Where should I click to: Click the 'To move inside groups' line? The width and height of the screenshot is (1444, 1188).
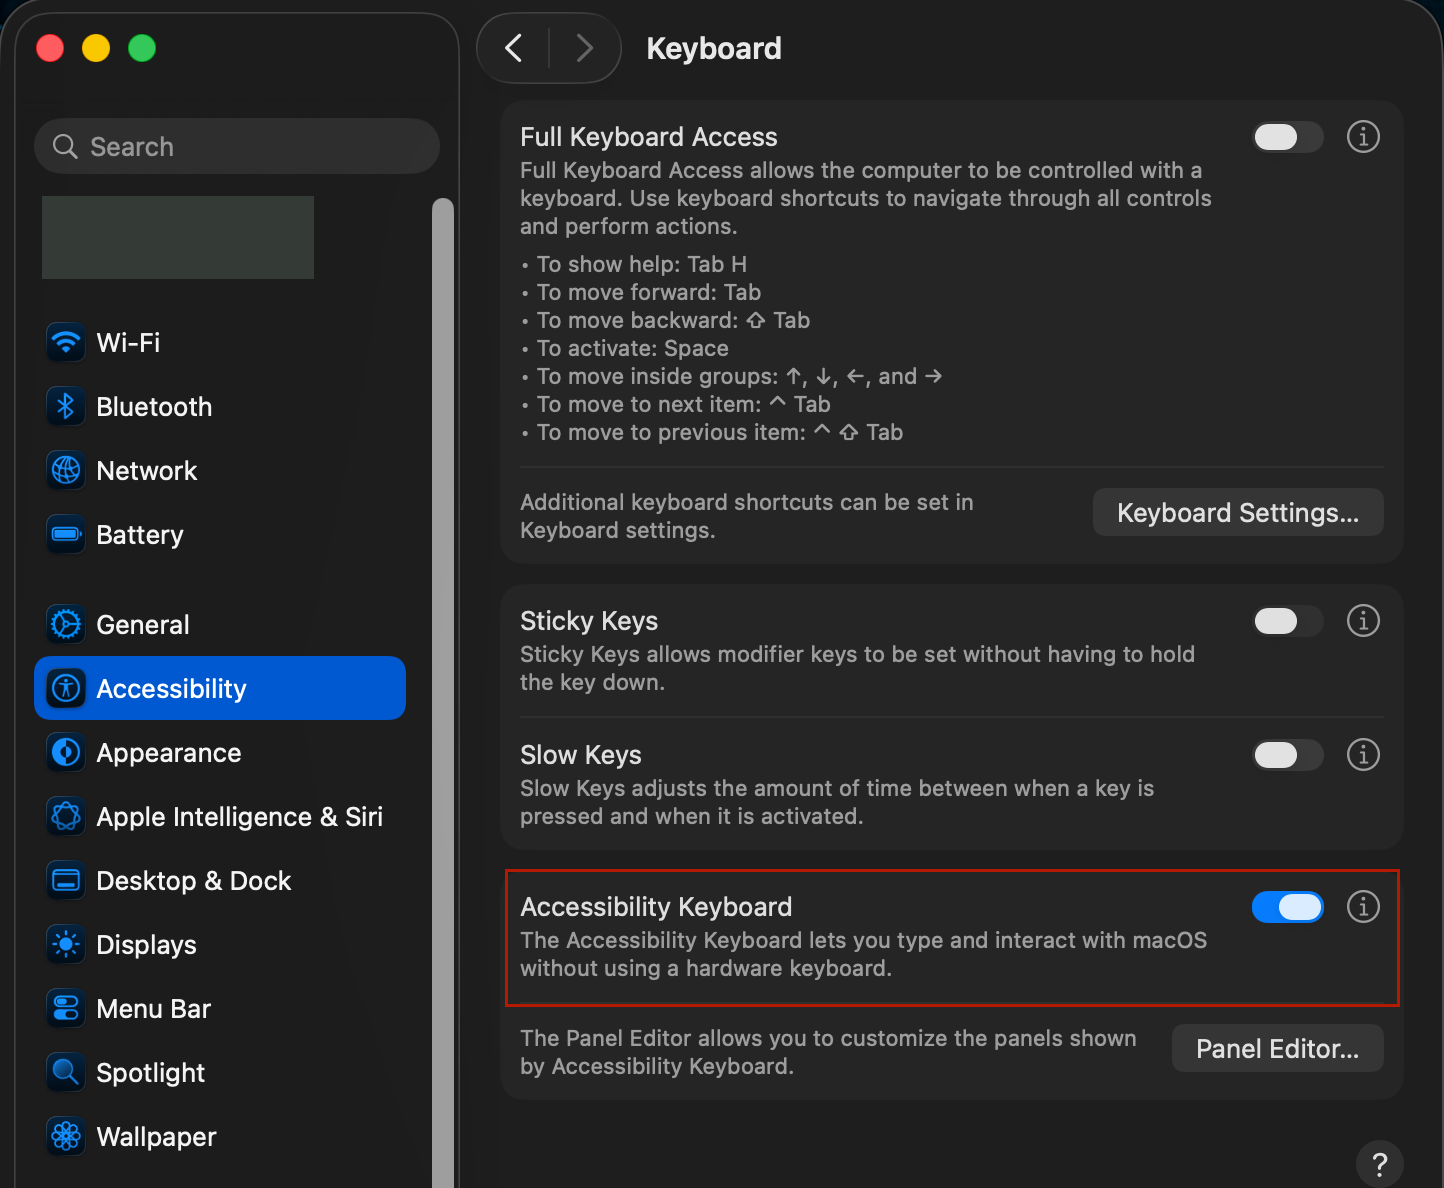click(731, 376)
